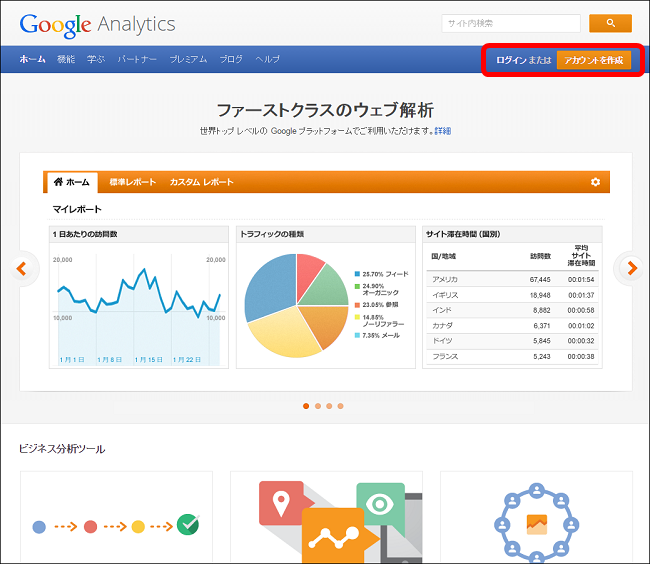Open the プレミアム menu item
Image resolution: width=650 pixels, height=564 pixels.
click(x=188, y=59)
